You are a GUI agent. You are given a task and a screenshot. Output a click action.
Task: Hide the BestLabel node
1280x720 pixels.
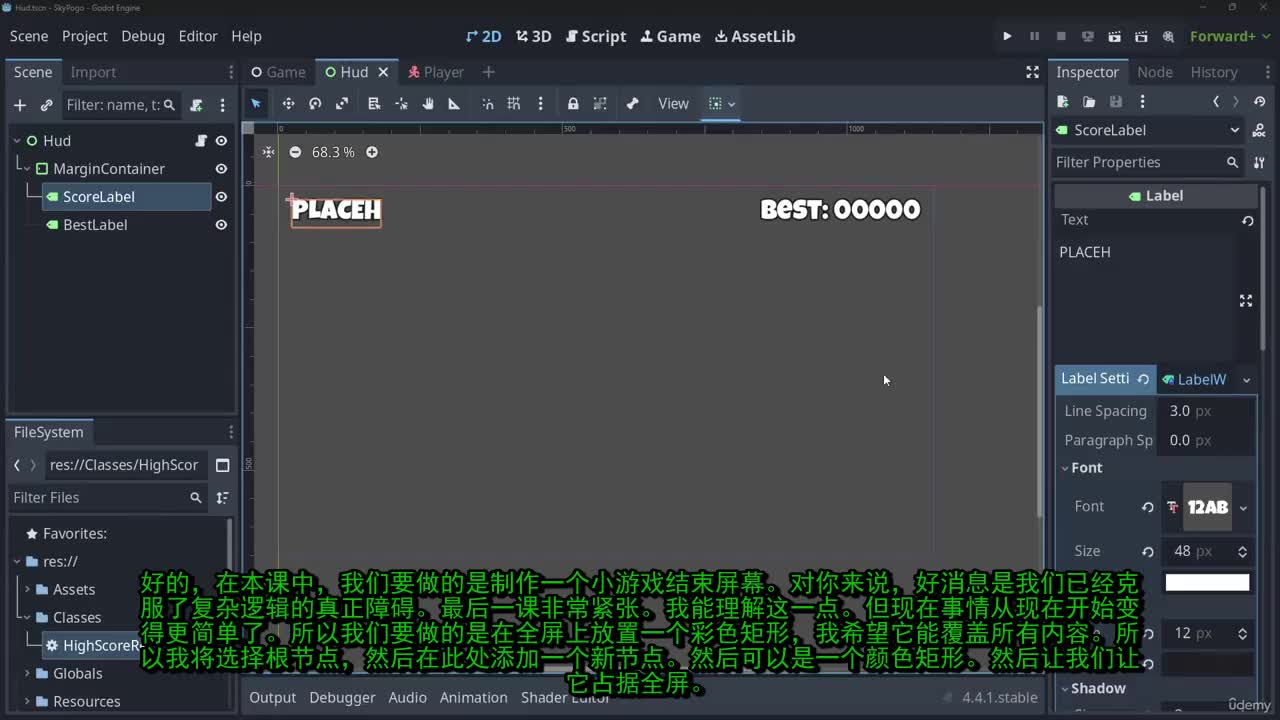point(221,225)
